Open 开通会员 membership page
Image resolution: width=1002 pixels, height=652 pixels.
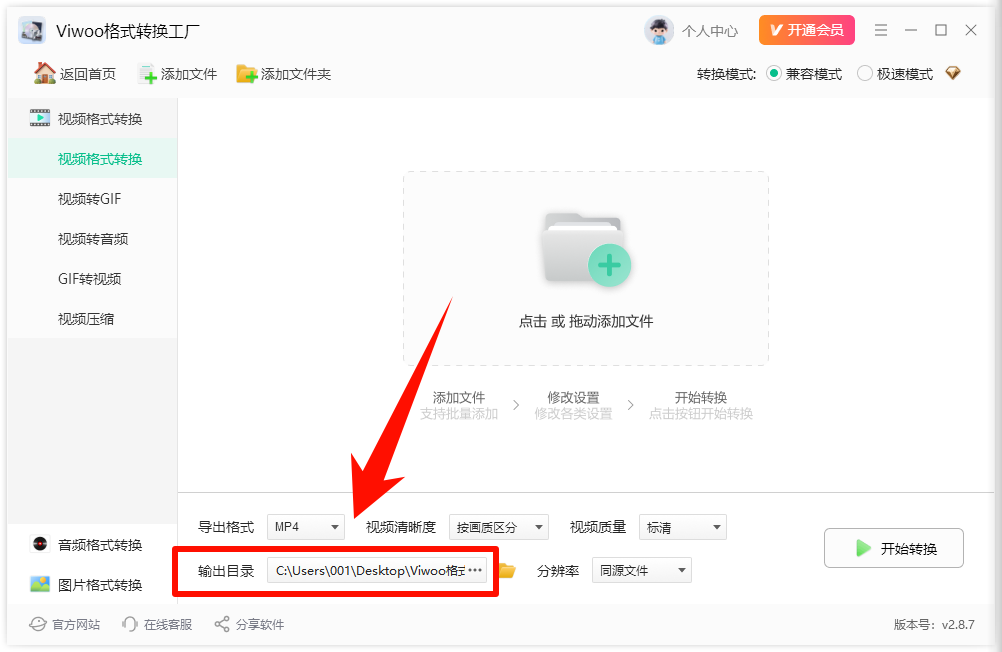coord(806,30)
